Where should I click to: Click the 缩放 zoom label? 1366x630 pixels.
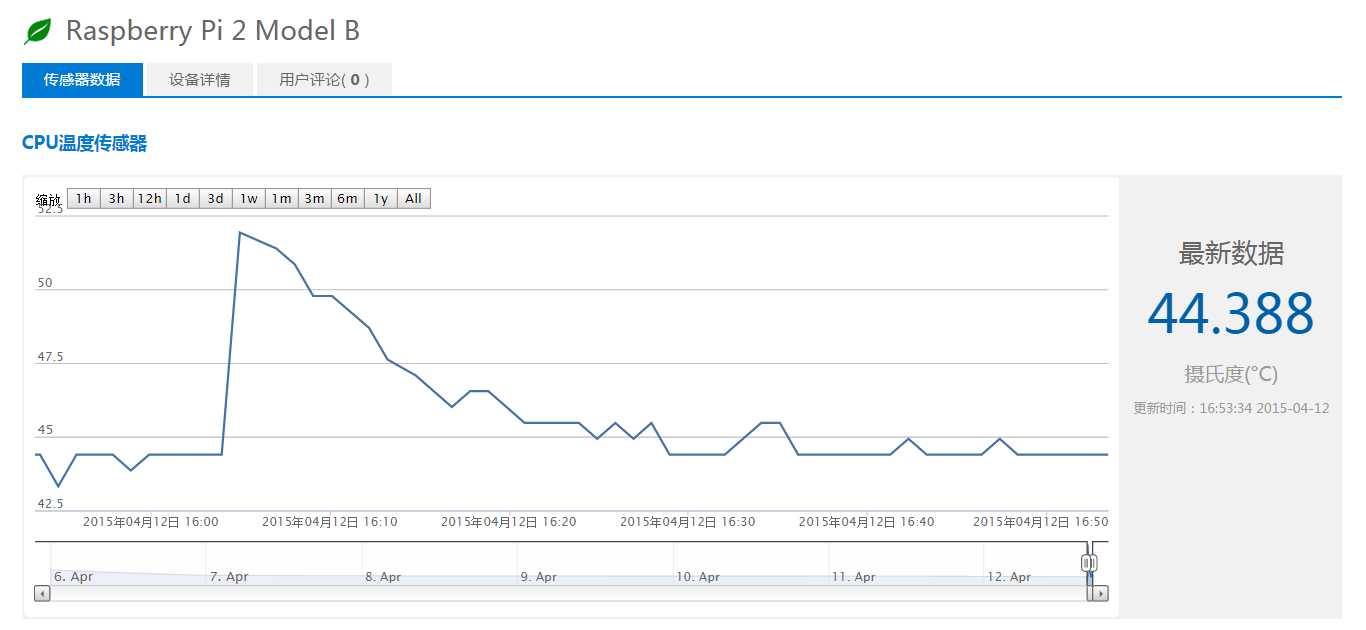pos(48,200)
